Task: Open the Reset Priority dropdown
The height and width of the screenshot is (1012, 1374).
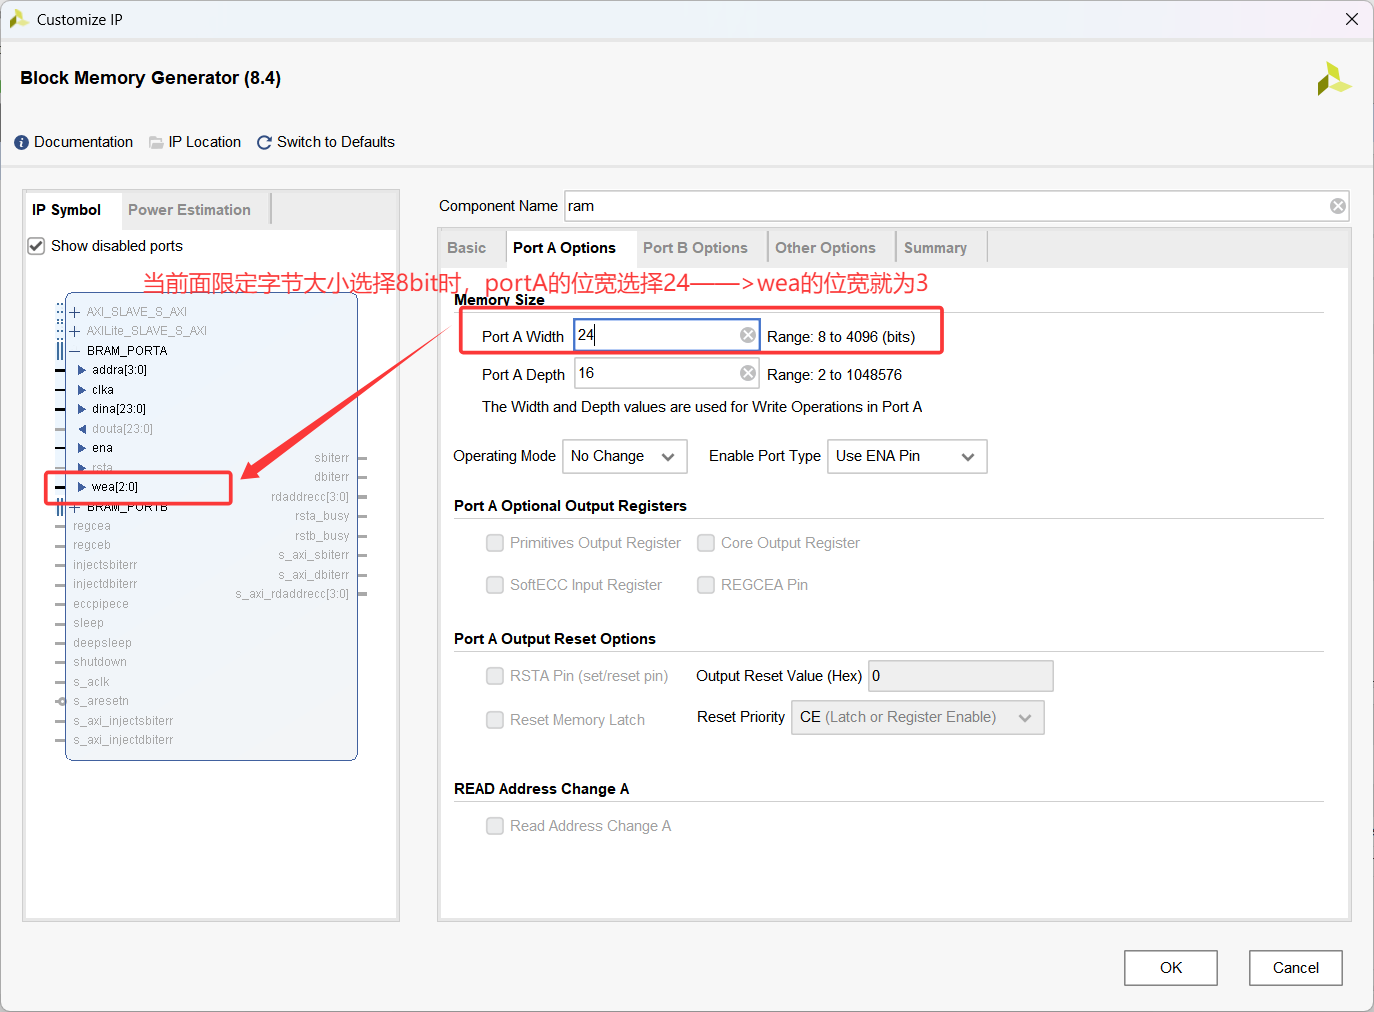Action: [x=918, y=718]
